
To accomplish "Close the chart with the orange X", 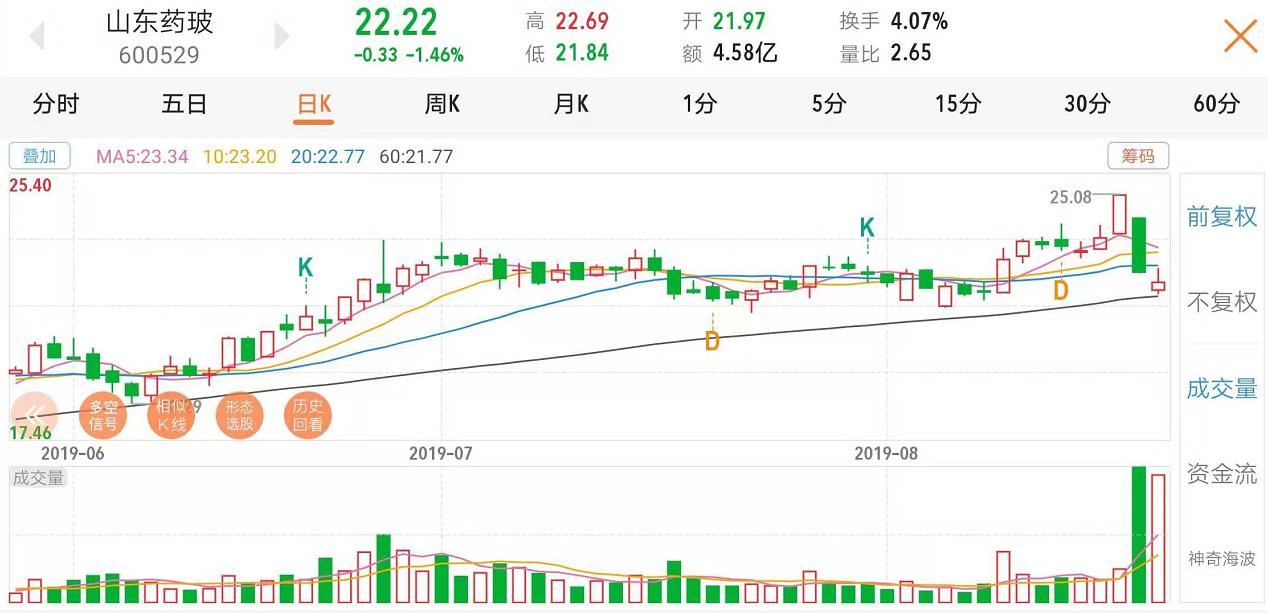I will (1240, 36).
